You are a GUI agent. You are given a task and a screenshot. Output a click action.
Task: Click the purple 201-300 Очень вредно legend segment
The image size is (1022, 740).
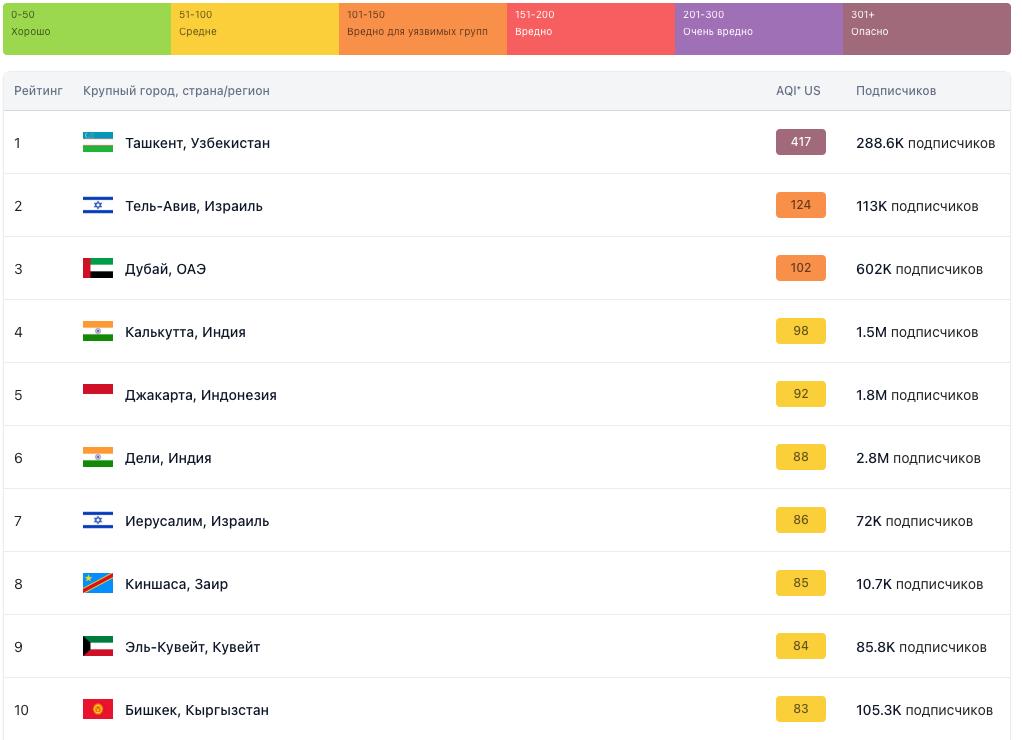coord(758,28)
